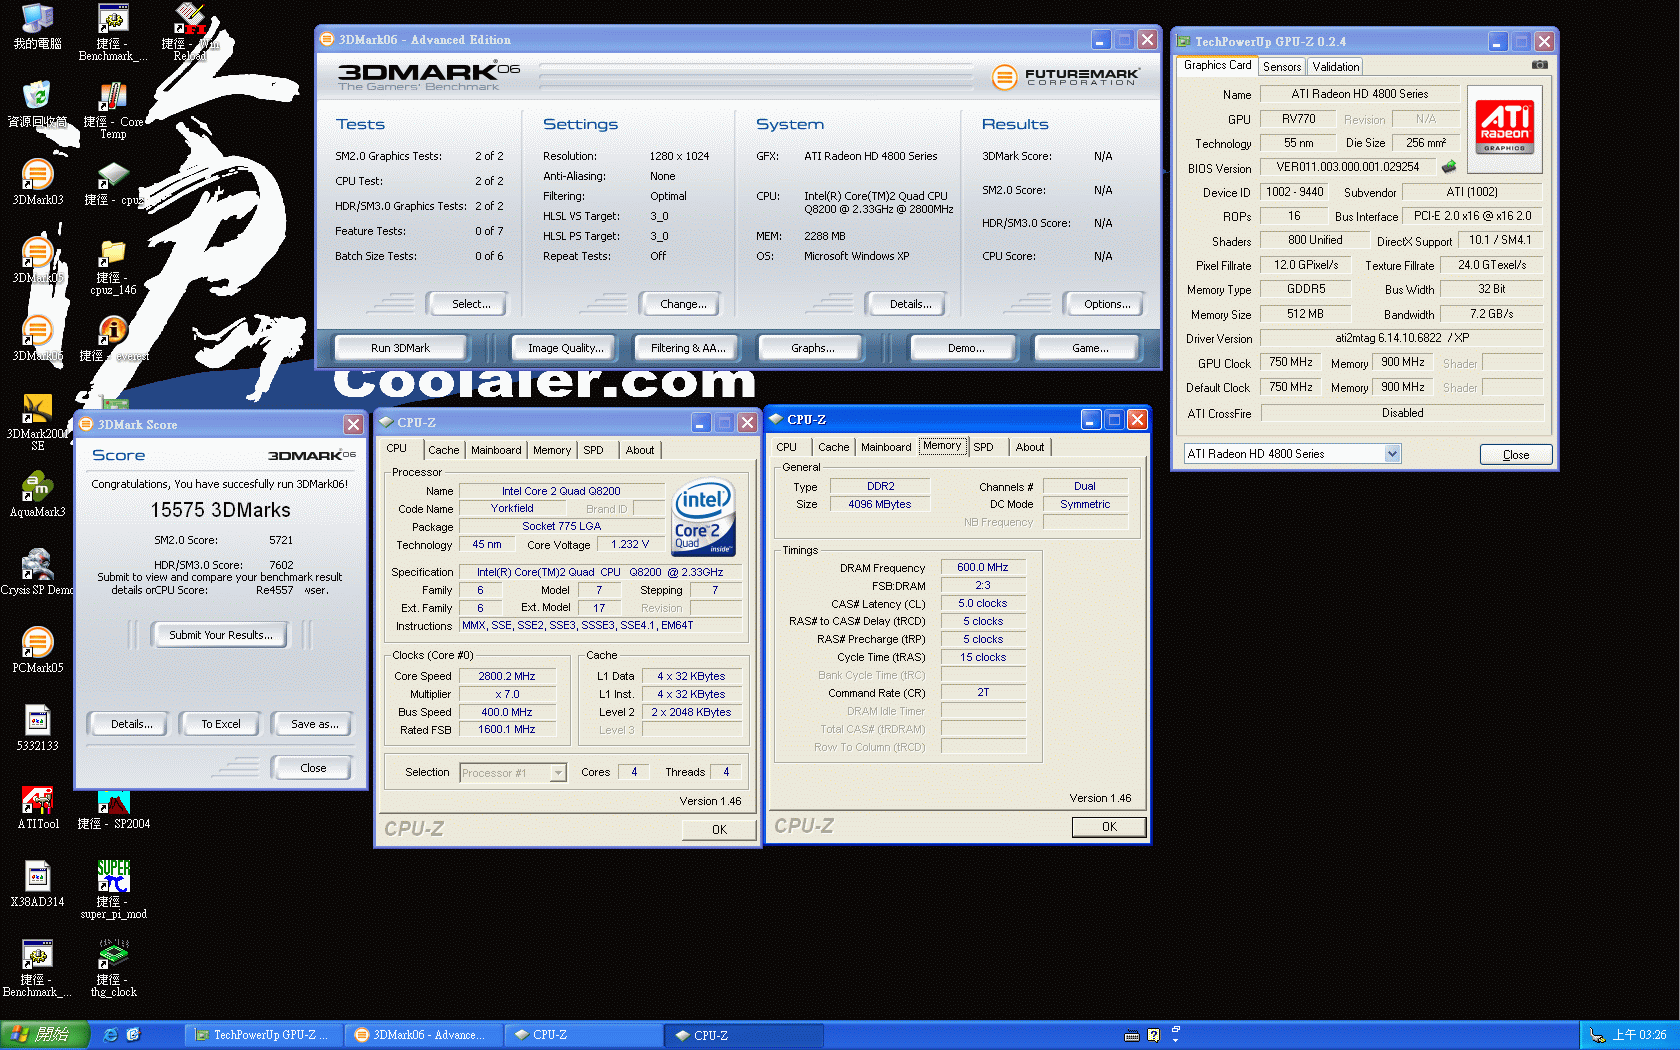1680x1050 pixels.
Task: Click the Cores value field showing 4
Action: [634, 772]
